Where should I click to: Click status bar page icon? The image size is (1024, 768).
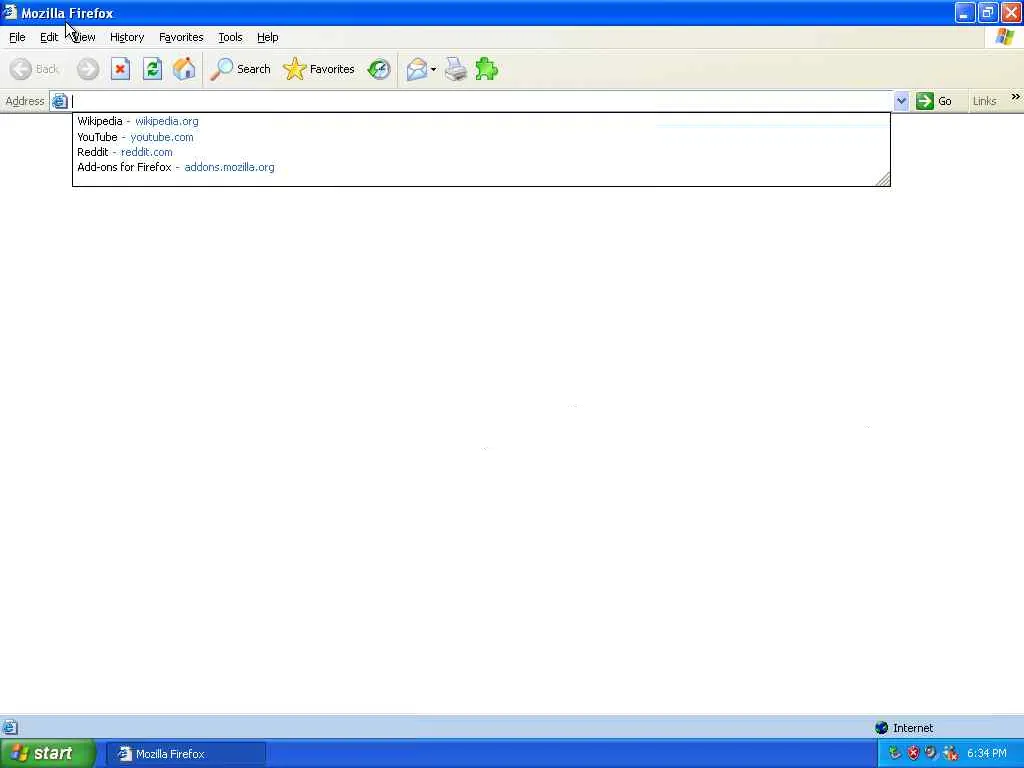click(9, 728)
